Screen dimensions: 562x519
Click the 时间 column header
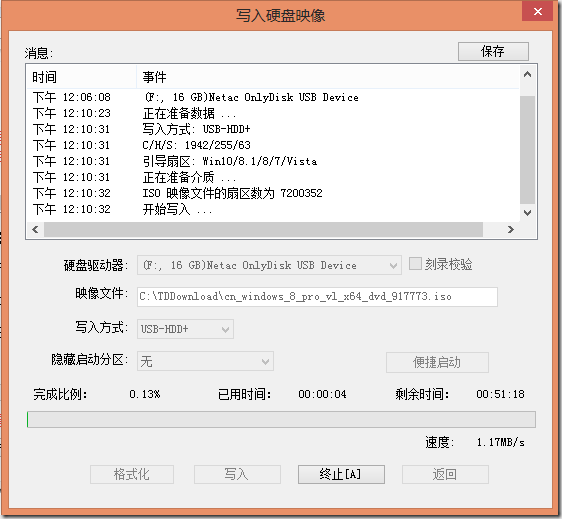pyautogui.click(x=82, y=77)
